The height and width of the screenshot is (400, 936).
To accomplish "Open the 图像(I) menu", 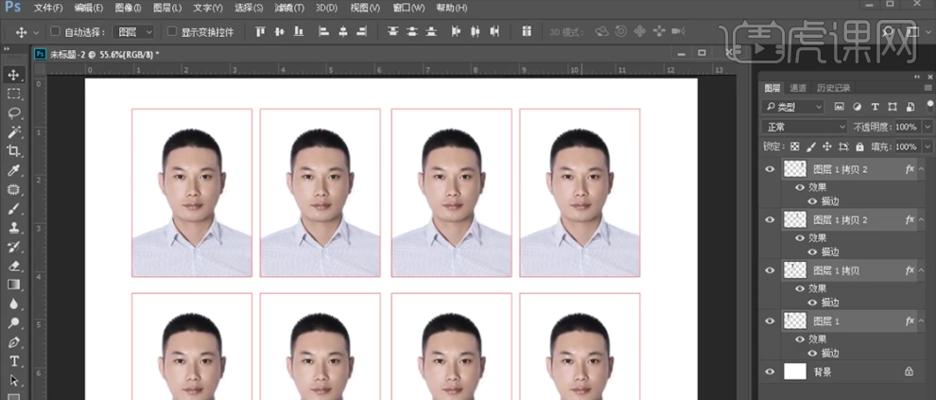I will (x=128, y=8).
